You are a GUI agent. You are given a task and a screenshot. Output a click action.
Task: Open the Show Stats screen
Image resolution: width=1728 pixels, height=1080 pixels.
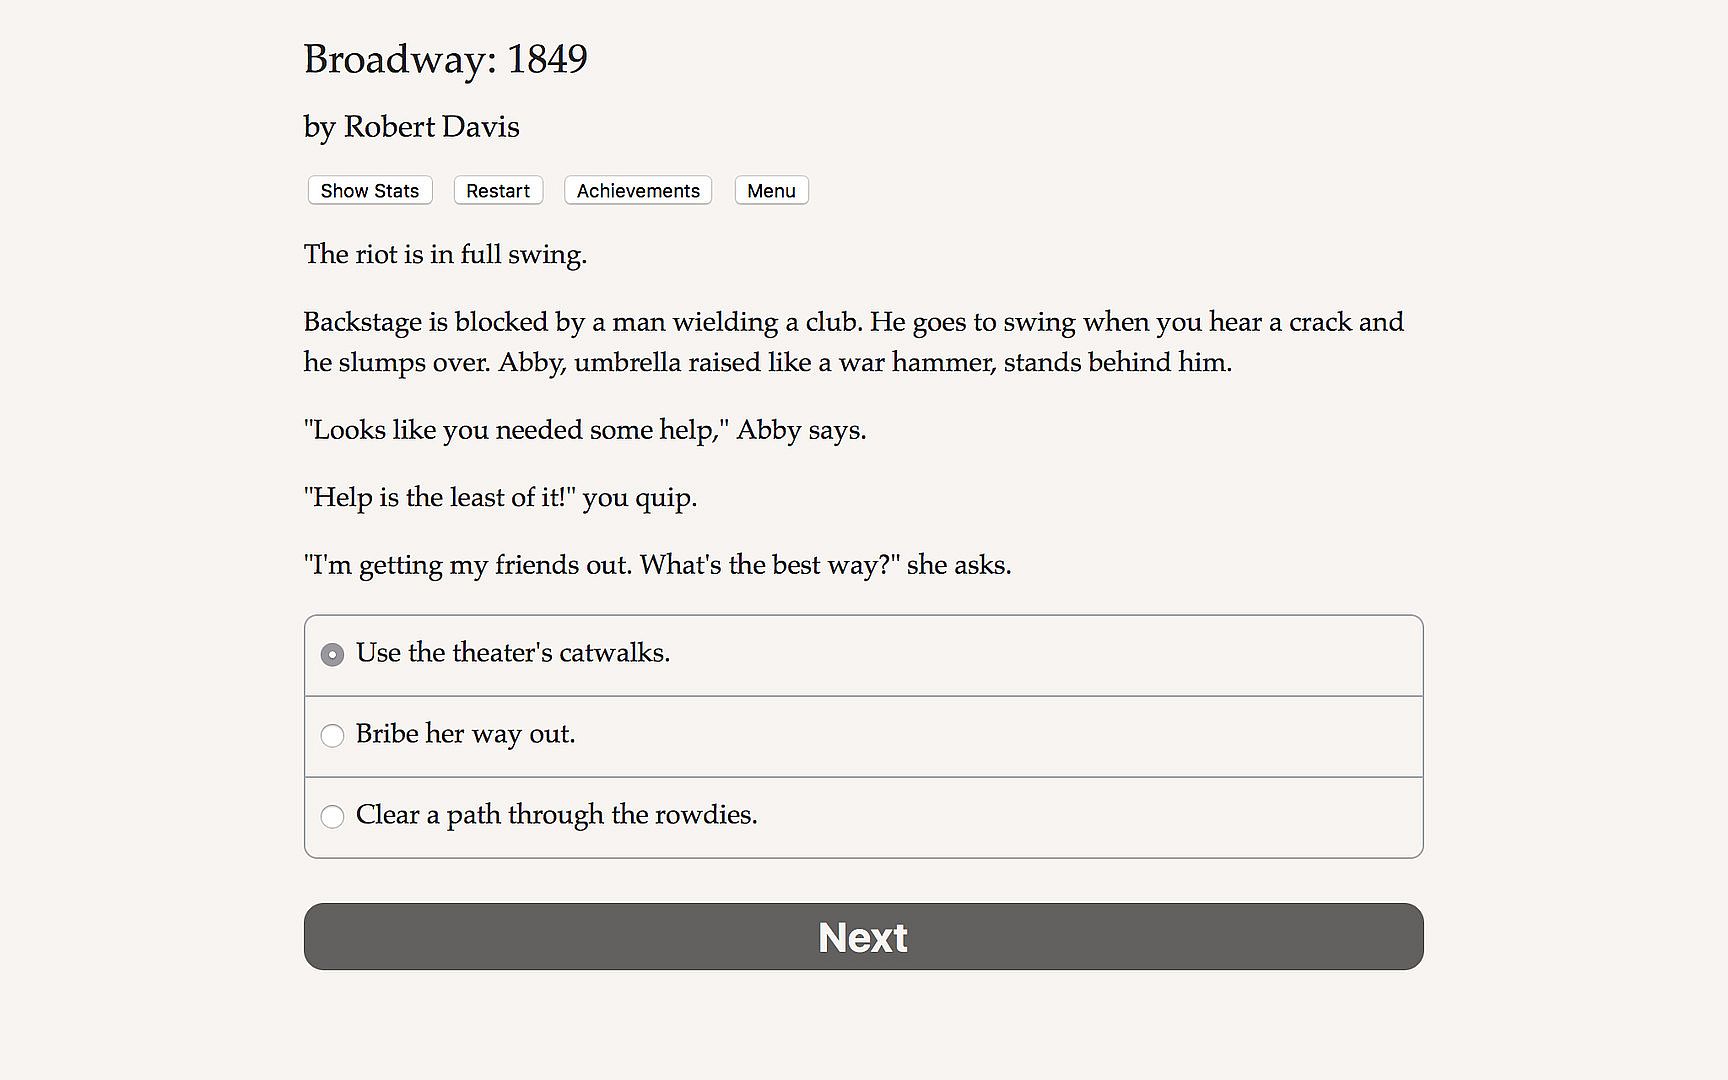coord(369,191)
